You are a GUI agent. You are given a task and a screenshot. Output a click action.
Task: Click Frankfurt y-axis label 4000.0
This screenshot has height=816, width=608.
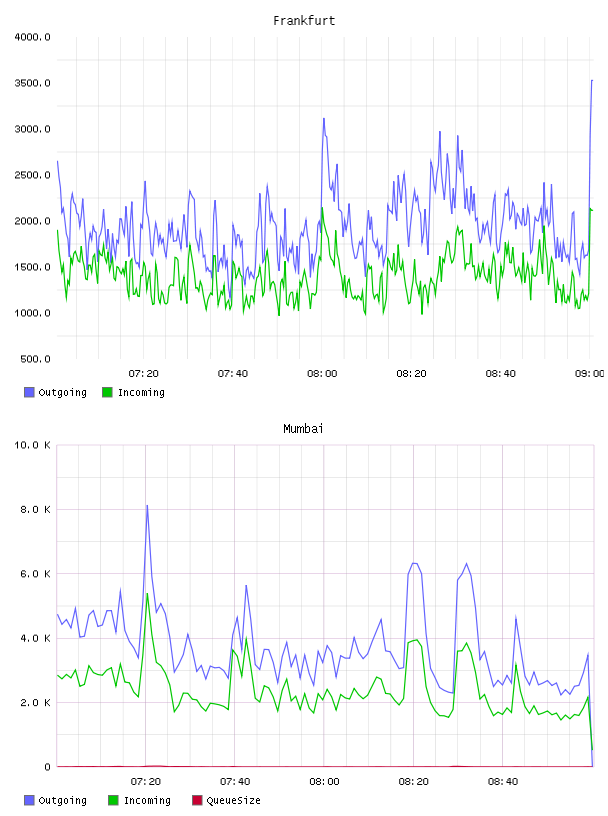pyautogui.click(x=33, y=37)
